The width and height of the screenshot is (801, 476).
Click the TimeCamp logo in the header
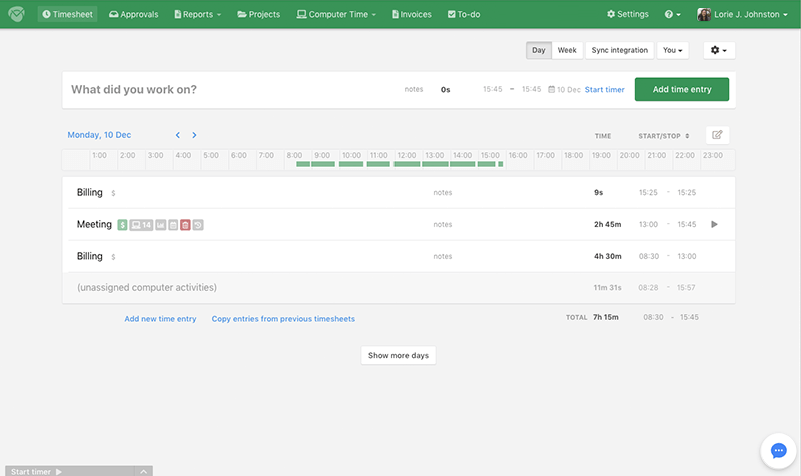[16, 14]
